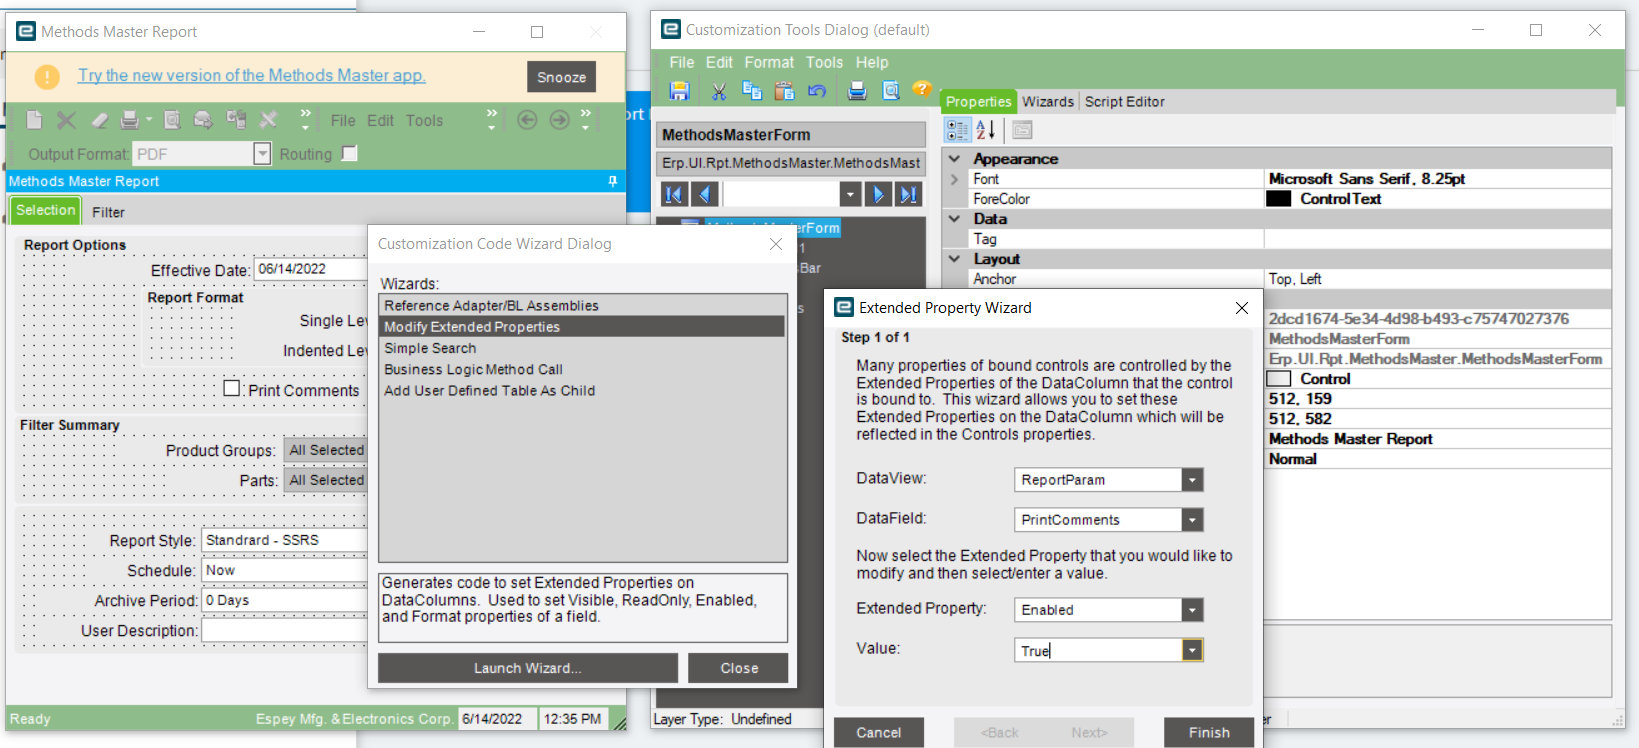
Task: Open the DataField dropdown showing PrintComments
Action: pos(1192,520)
